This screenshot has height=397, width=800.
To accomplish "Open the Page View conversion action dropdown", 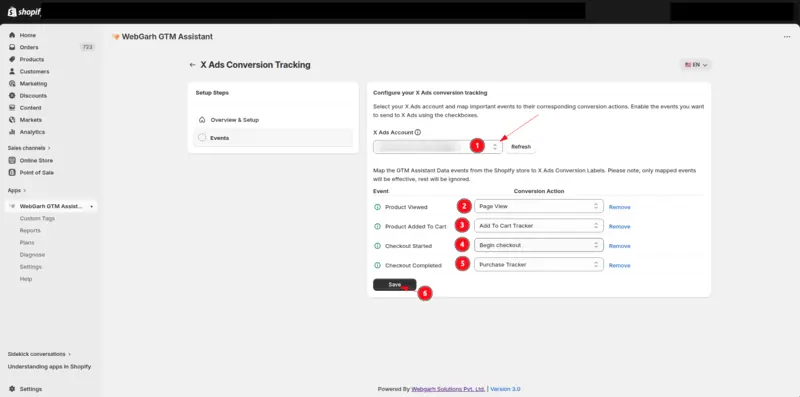I will click(539, 206).
